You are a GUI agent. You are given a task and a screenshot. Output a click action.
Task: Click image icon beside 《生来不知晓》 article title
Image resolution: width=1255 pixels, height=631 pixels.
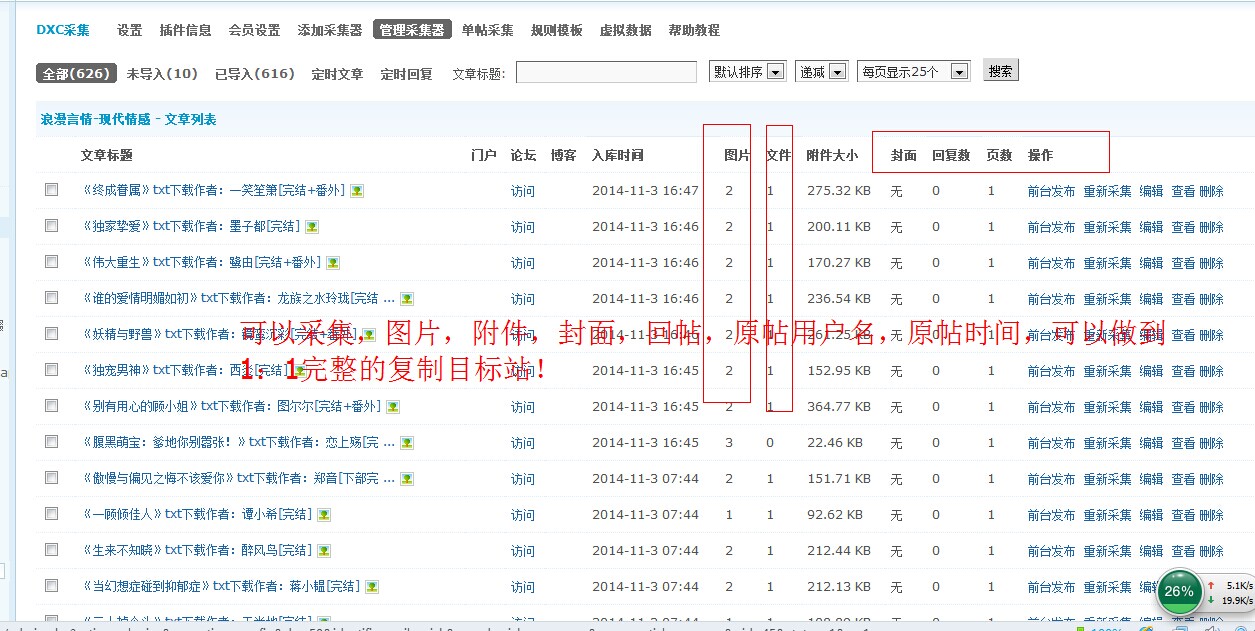click(324, 551)
